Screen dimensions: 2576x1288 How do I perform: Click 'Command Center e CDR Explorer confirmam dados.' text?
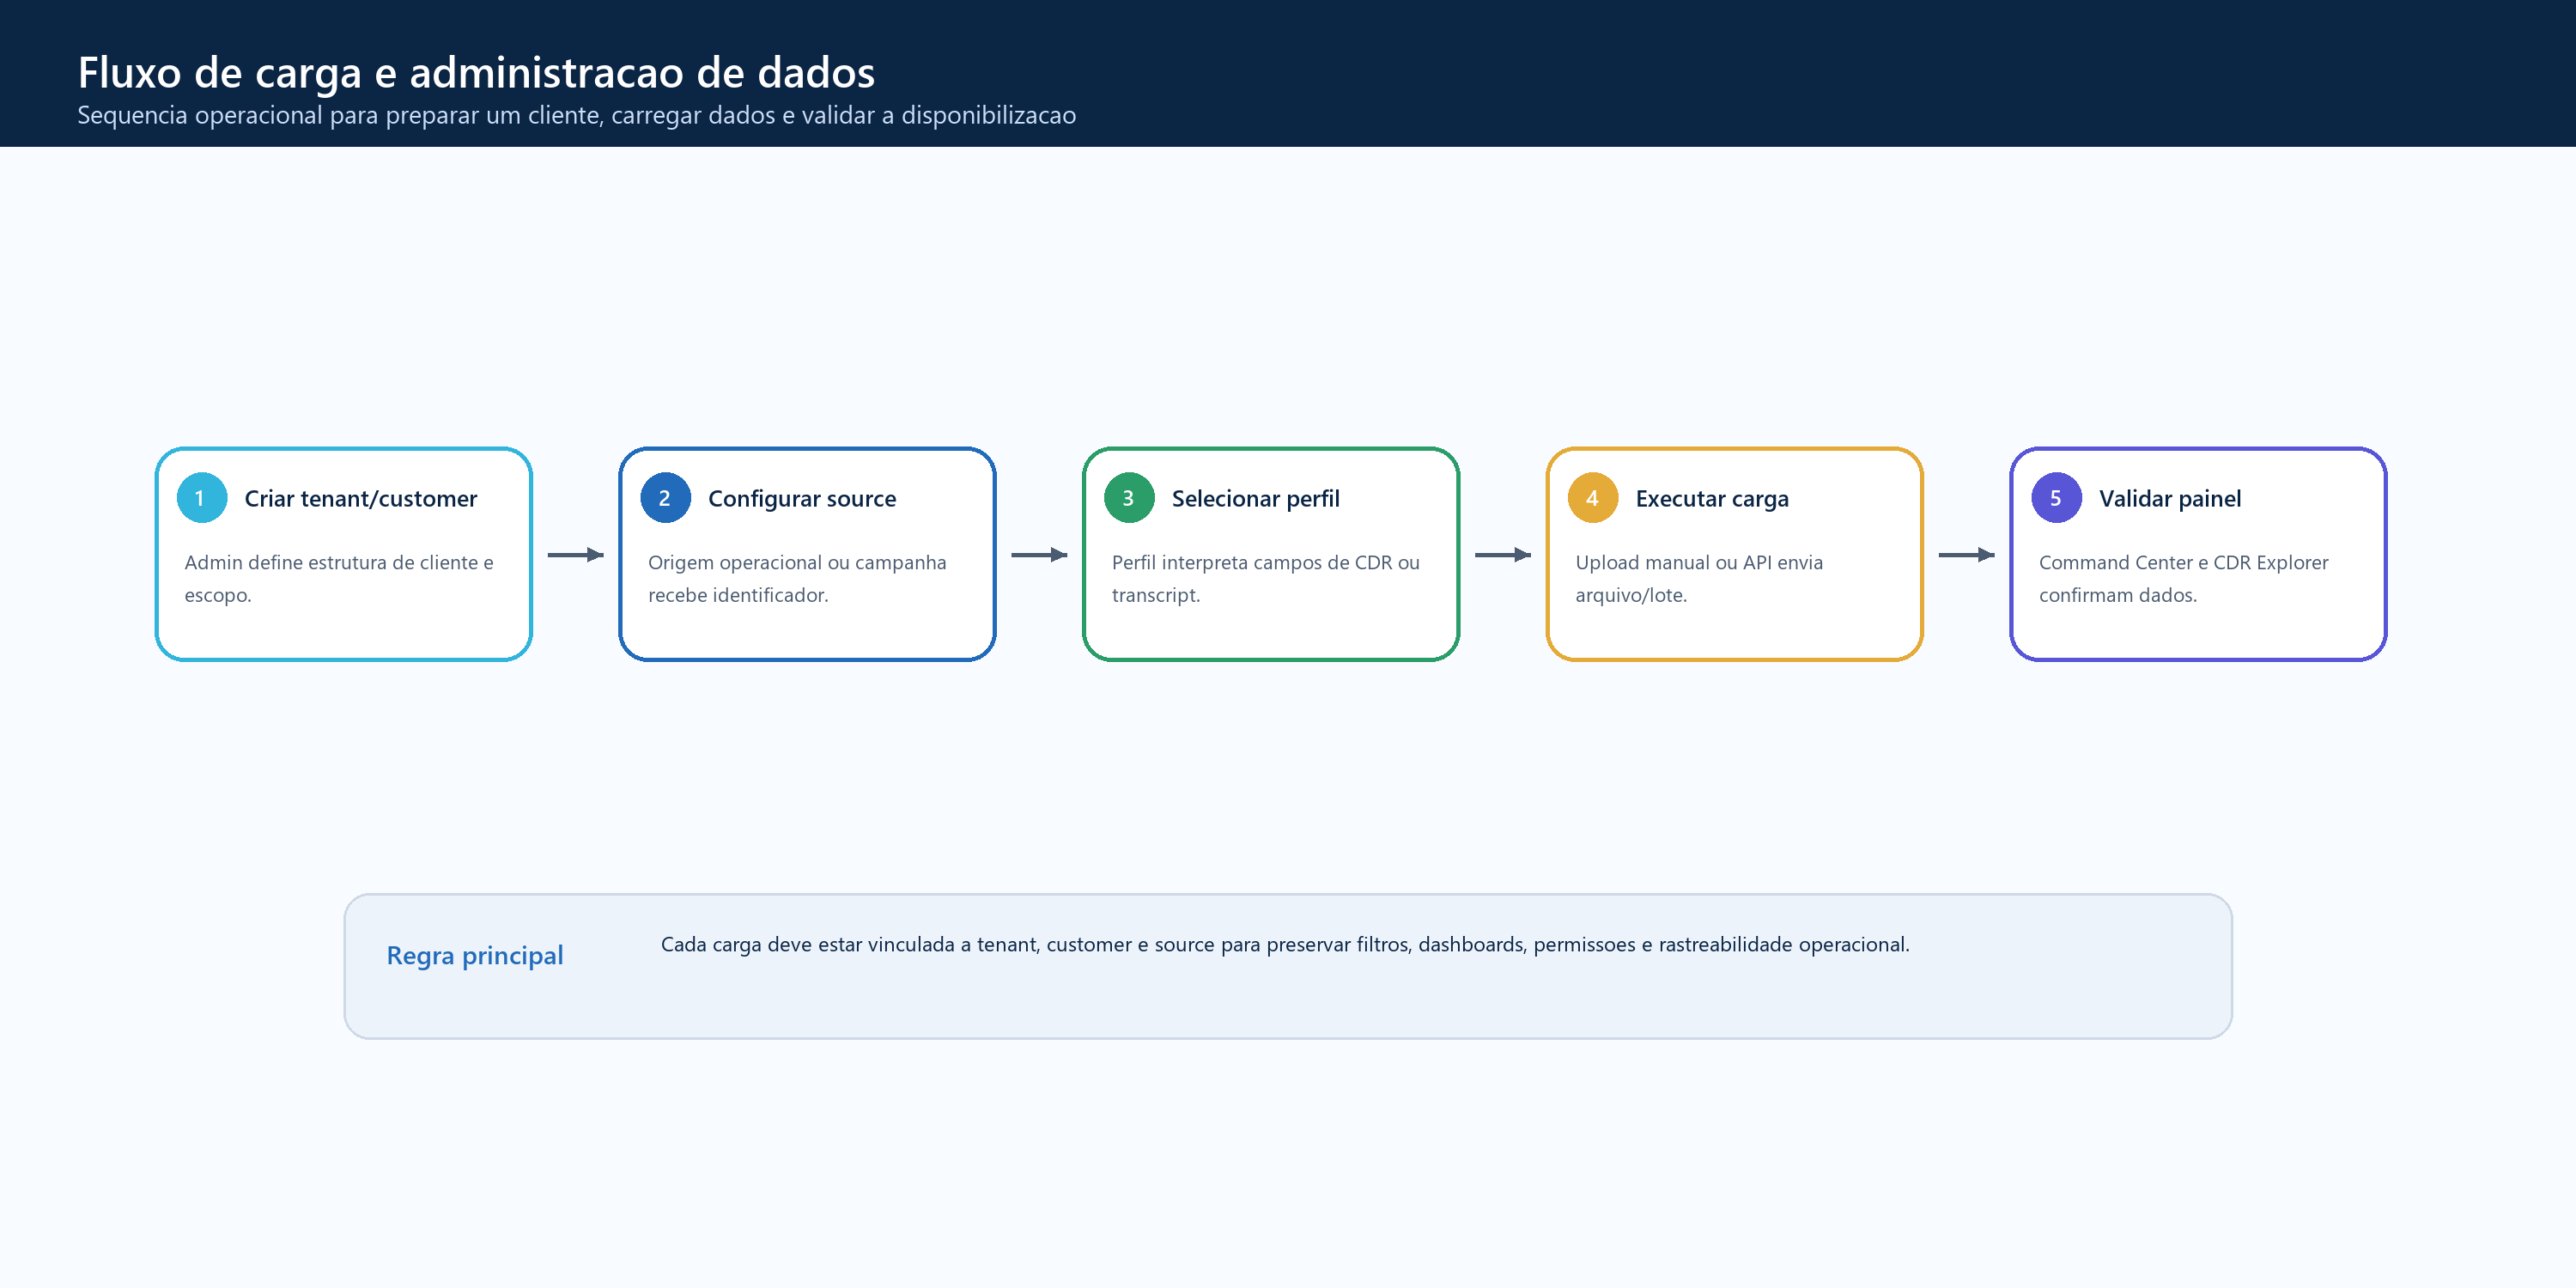2184,578
